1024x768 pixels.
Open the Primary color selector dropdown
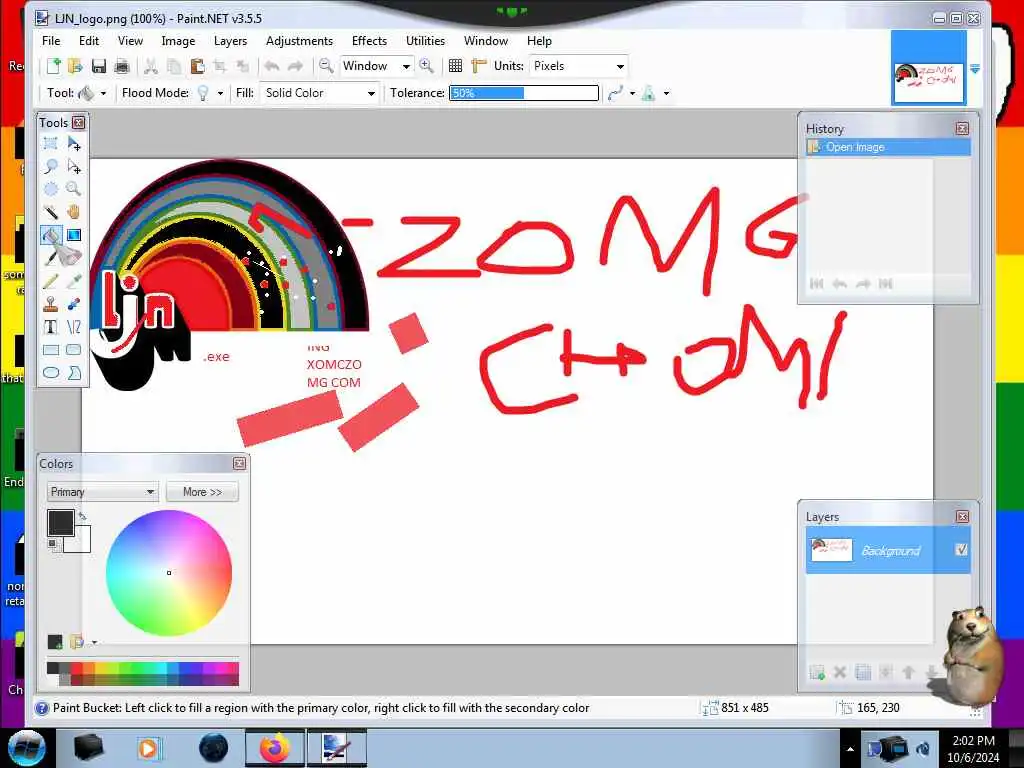click(x=103, y=492)
